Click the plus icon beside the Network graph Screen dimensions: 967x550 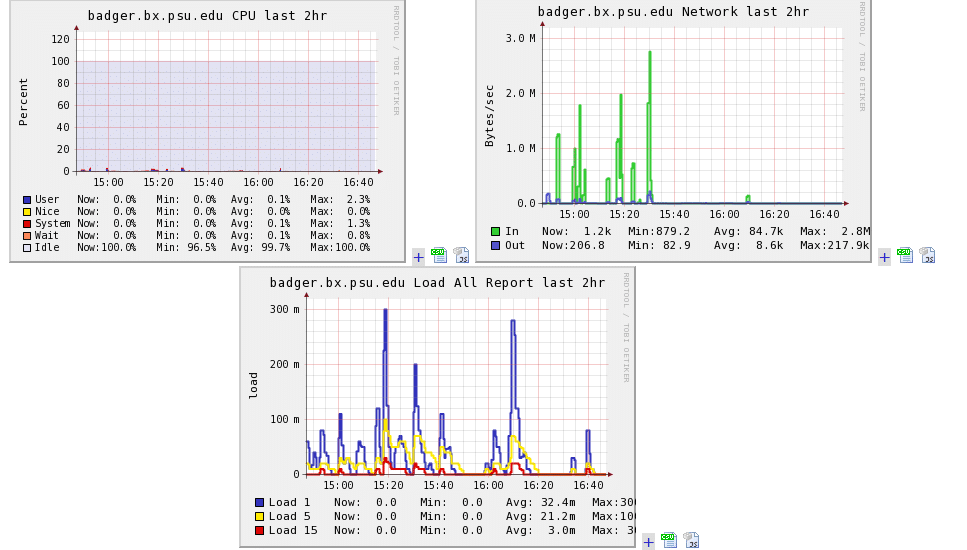[884, 257]
